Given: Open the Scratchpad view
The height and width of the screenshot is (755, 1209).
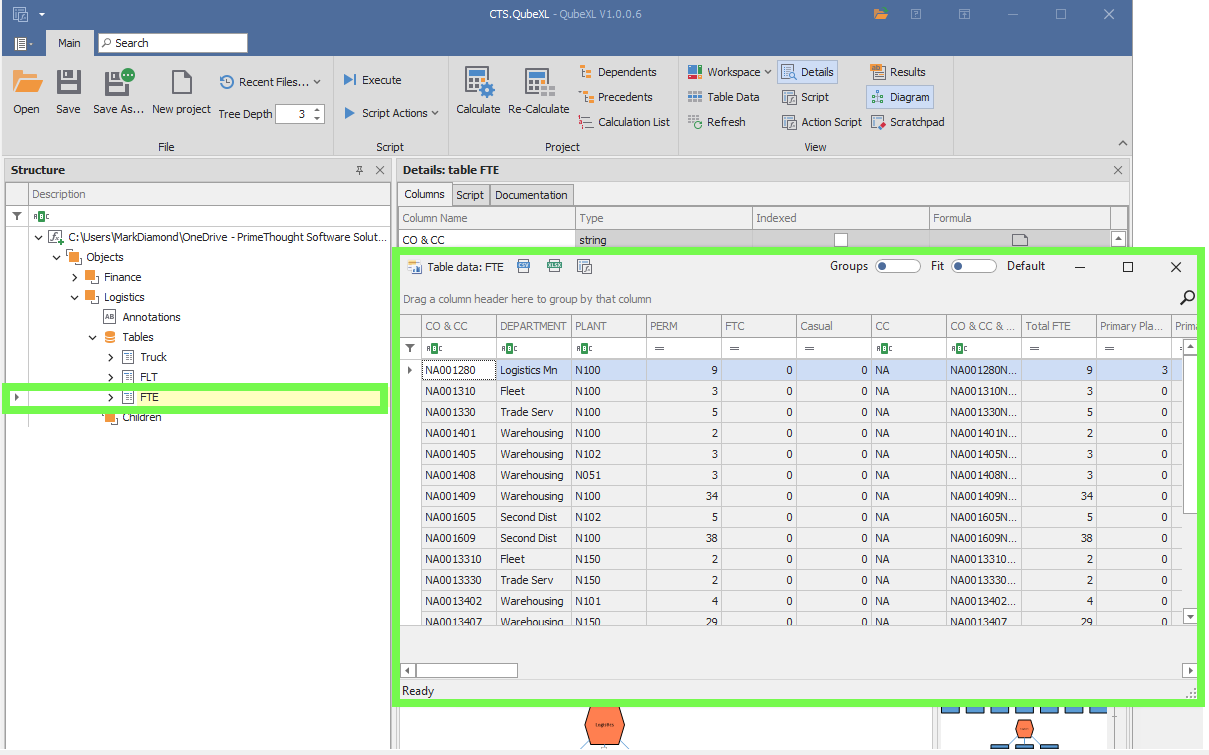Looking at the screenshot, I should (907, 122).
